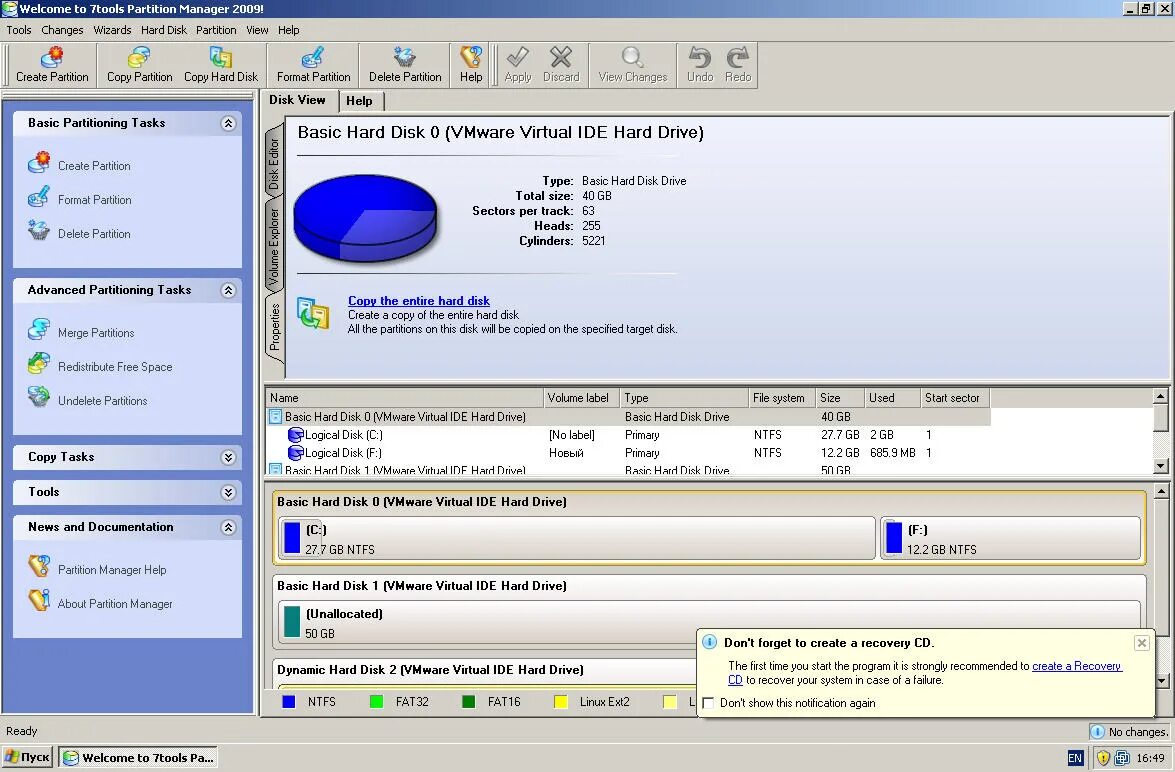Click the disk map scroll-down arrow
The image size is (1175, 772).
coord(1161,681)
